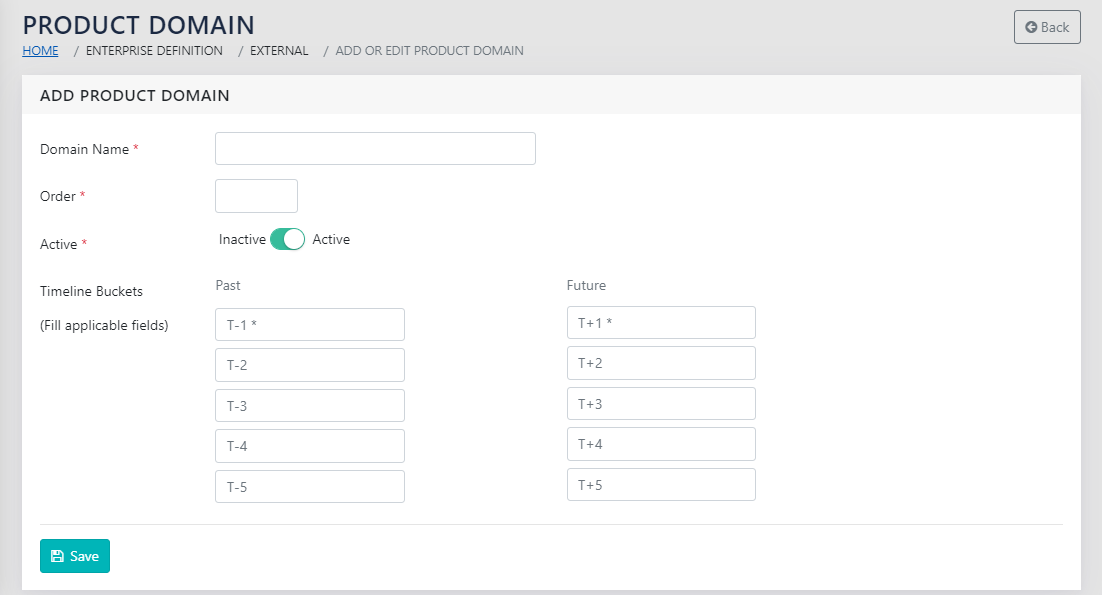Select the T-5 past bucket field
This screenshot has width=1102, height=595.
coord(310,487)
